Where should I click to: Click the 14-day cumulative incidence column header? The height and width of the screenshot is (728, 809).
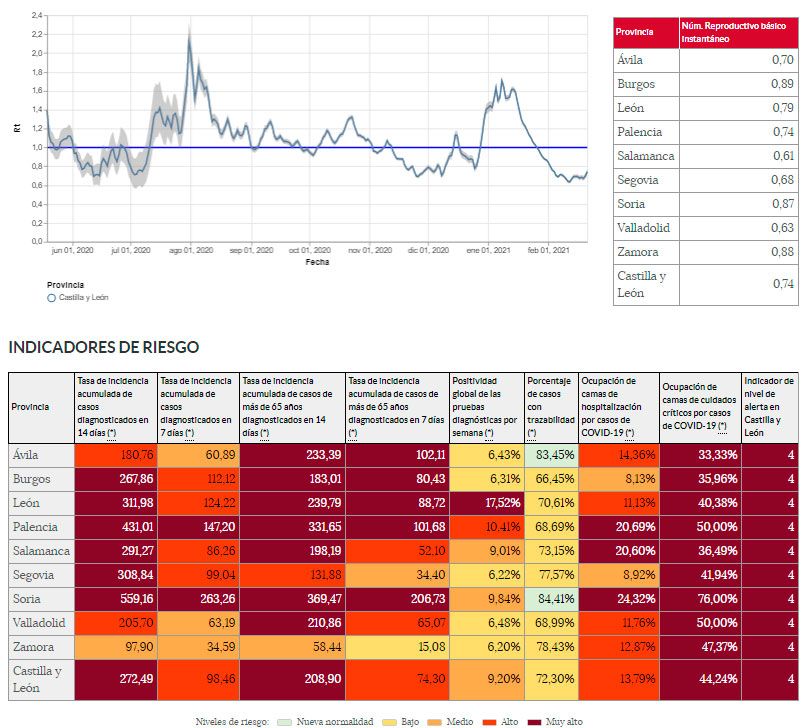point(115,408)
